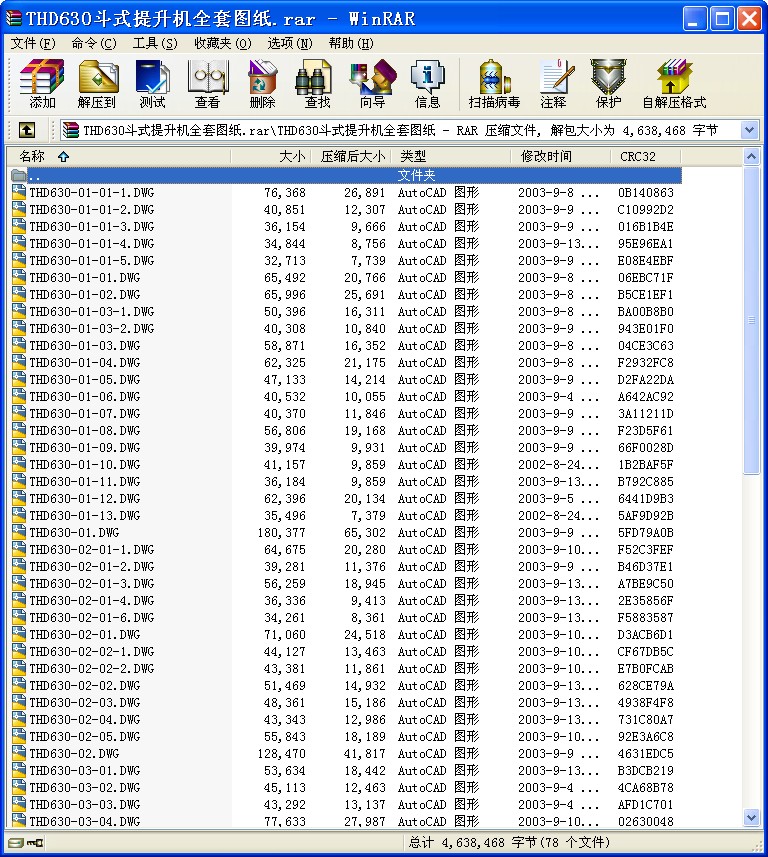Click the up-one-level folder button

pos(27,130)
